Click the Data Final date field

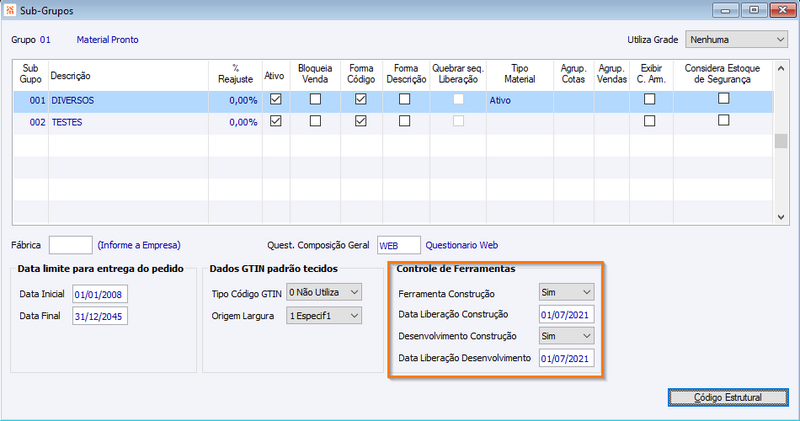click(x=99, y=316)
